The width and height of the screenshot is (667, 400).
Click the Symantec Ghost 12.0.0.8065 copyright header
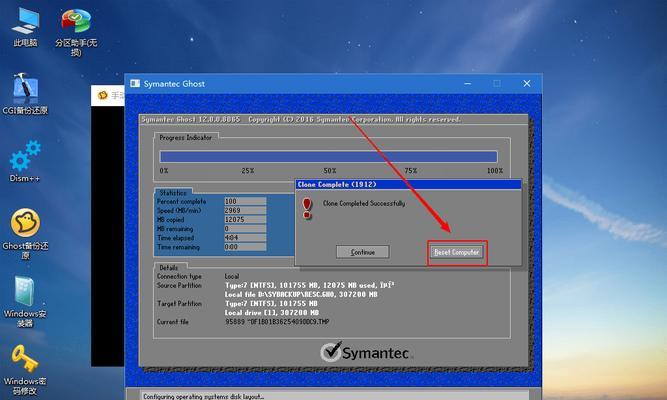[301, 120]
